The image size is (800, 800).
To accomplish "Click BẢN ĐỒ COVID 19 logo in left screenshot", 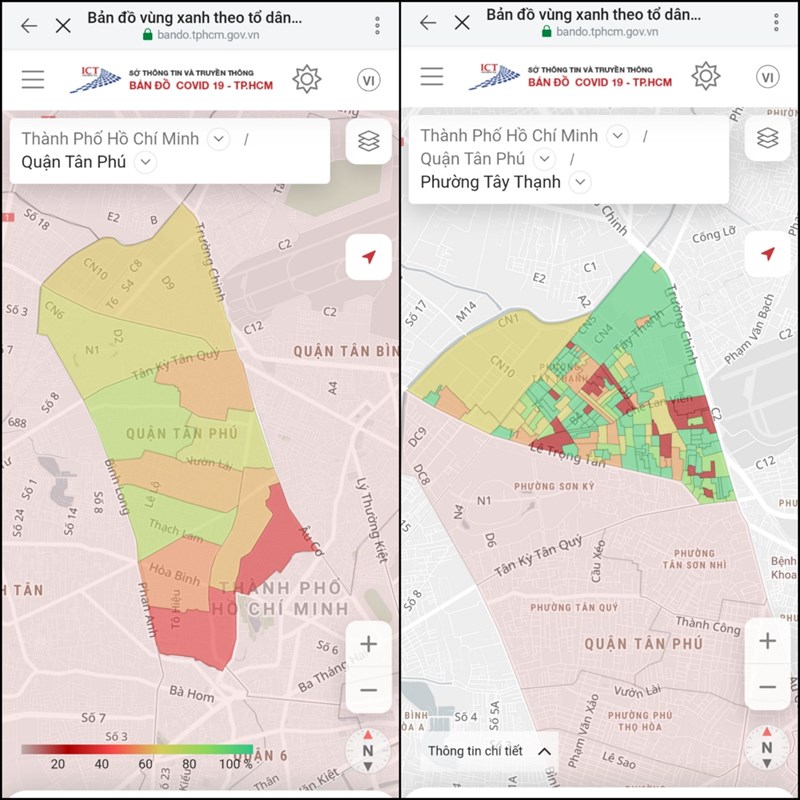I will 172,80.
